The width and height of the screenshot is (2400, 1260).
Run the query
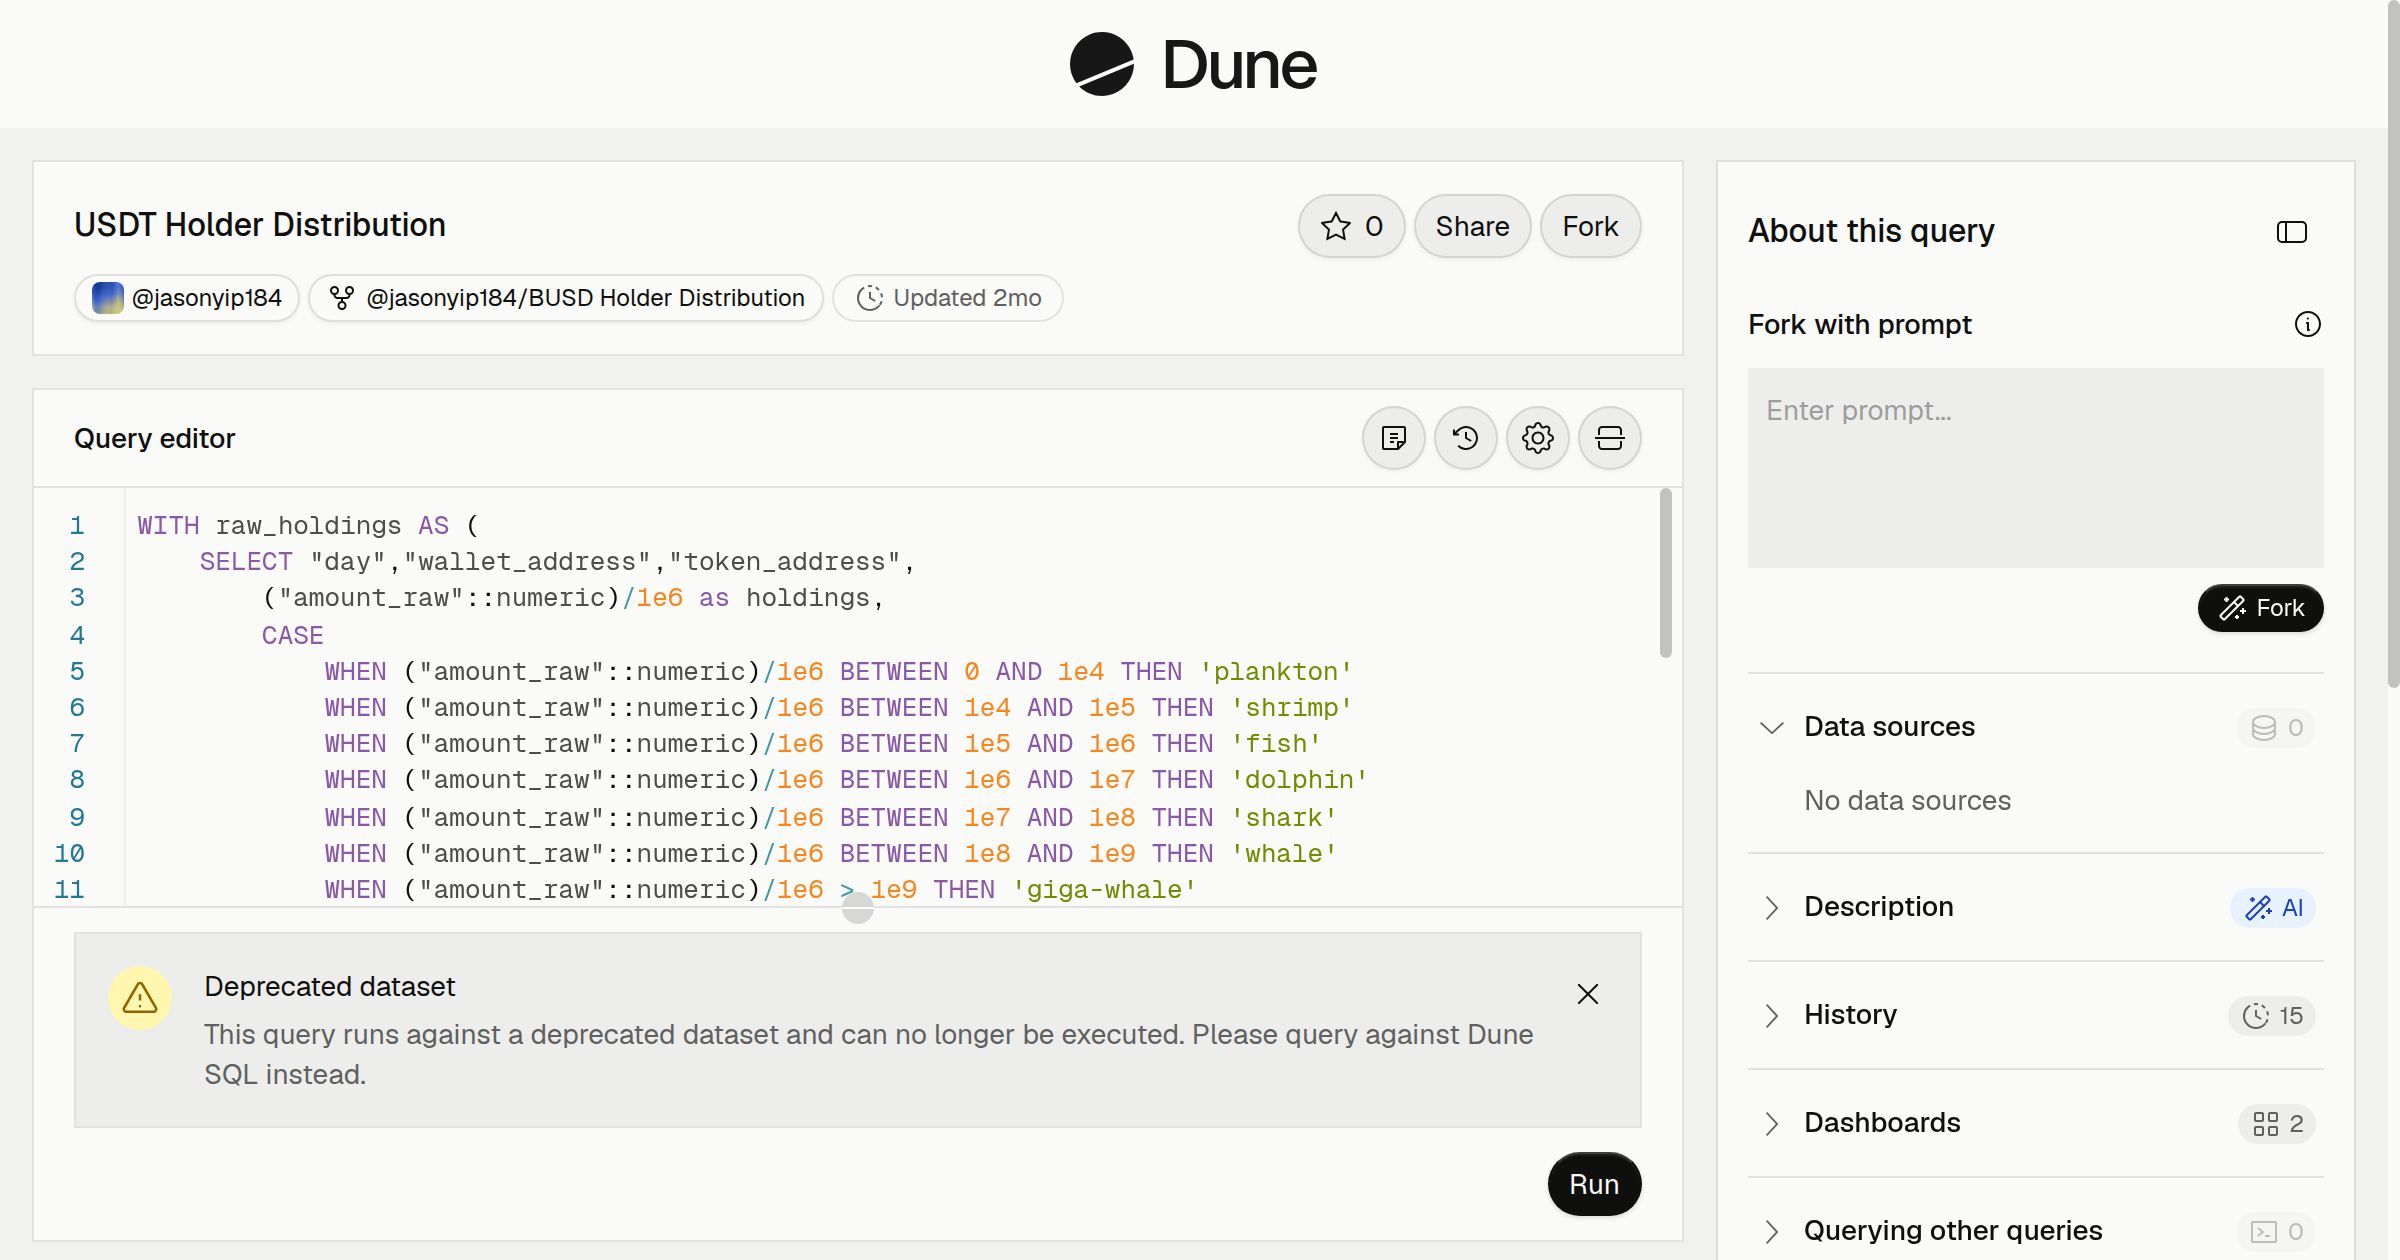1594,1184
